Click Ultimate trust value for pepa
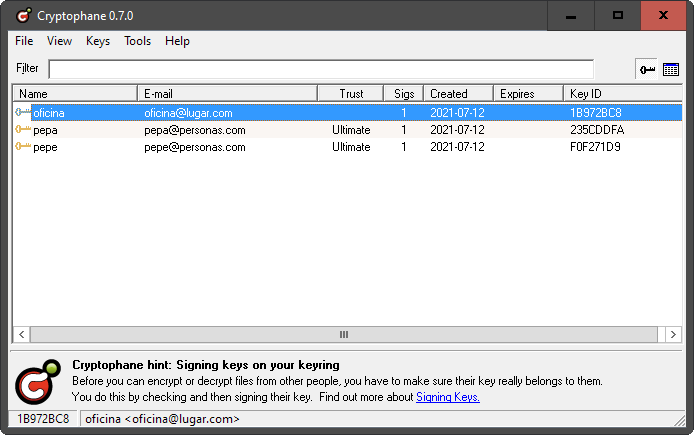Image resolution: width=694 pixels, height=435 pixels. point(351,130)
